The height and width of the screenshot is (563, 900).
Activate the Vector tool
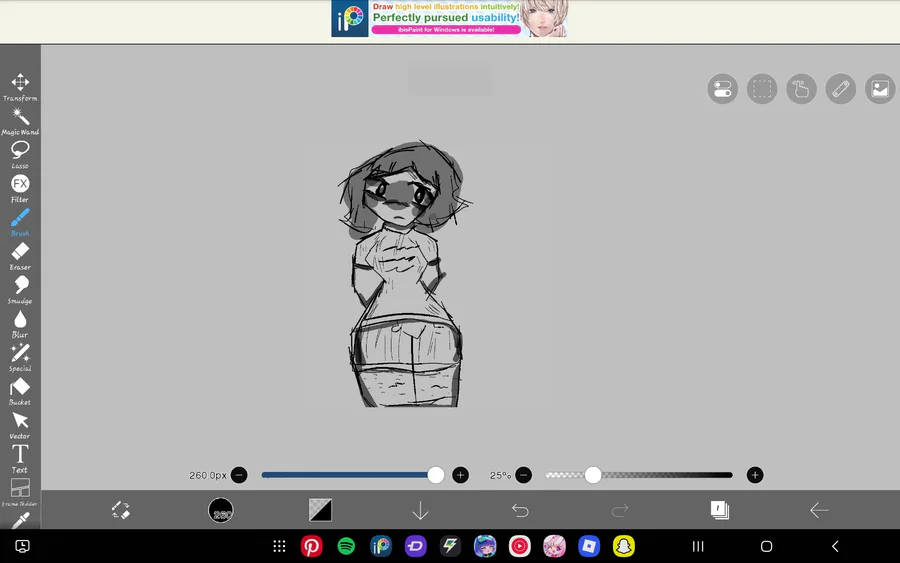(x=20, y=426)
